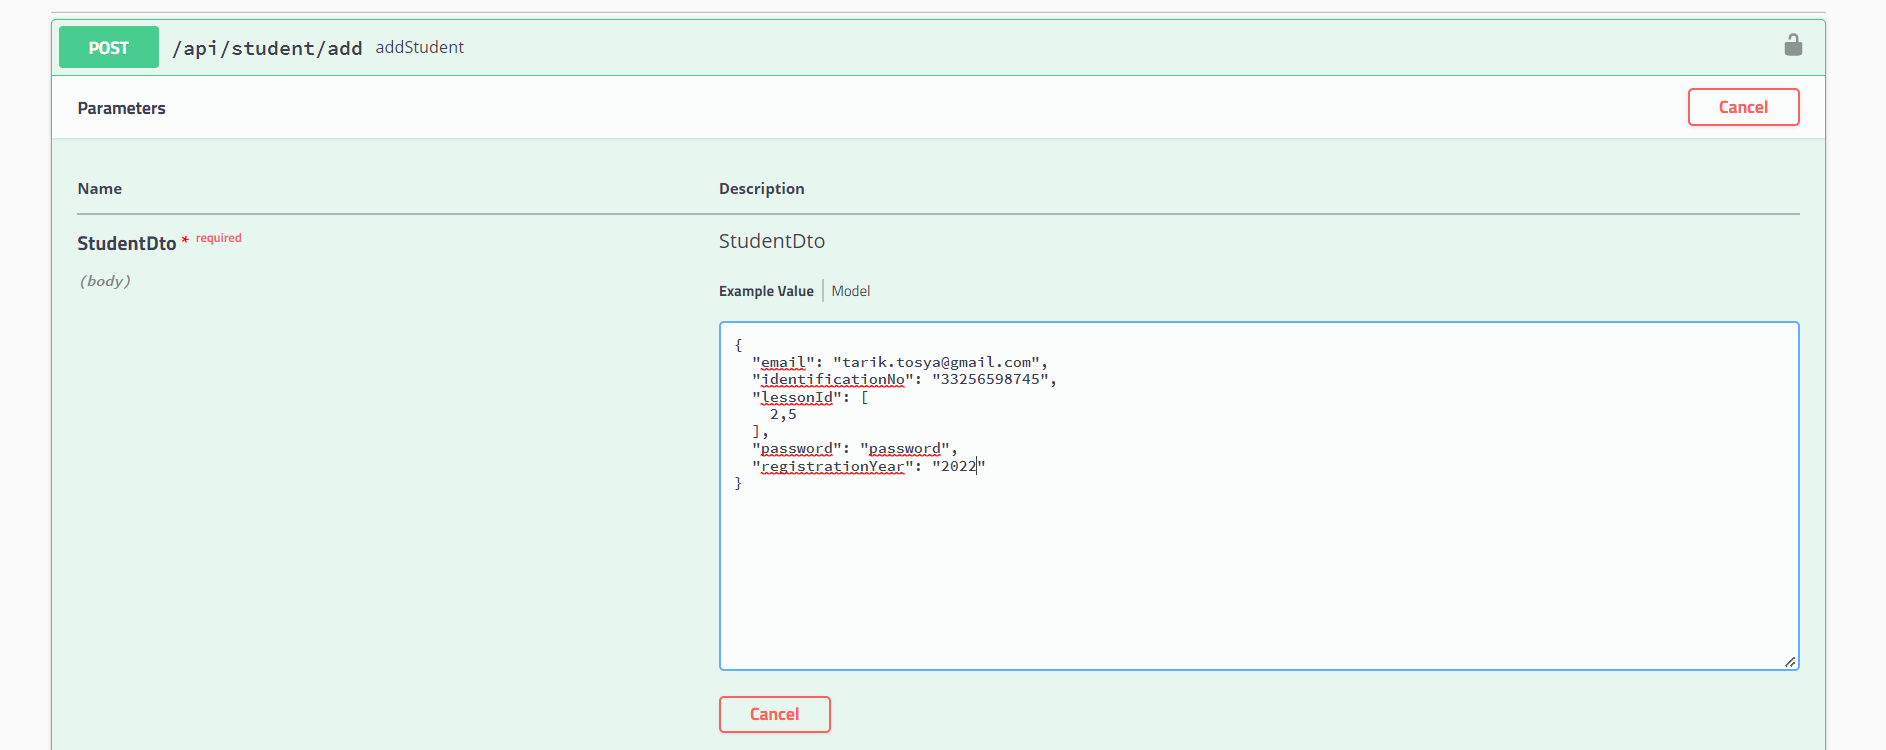The height and width of the screenshot is (750, 1886).
Task: Click the identificationNo value 33256598745
Action: [x=990, y=379]
